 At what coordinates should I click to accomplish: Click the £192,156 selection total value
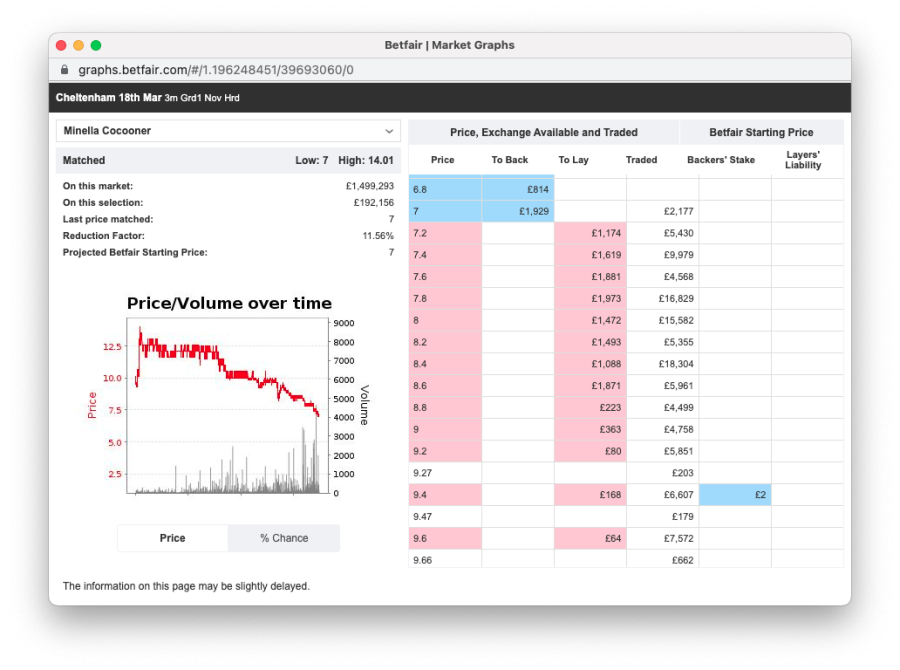374,203
